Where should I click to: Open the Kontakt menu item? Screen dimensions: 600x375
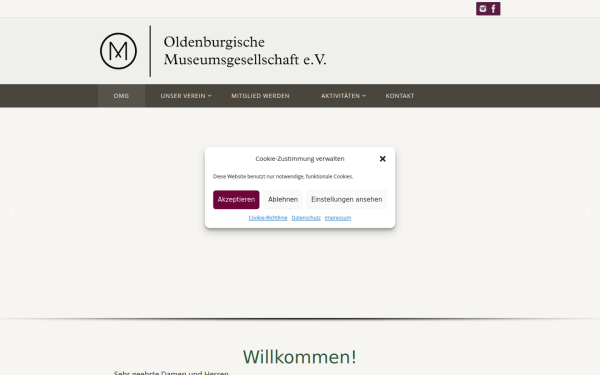coord(400,96)
